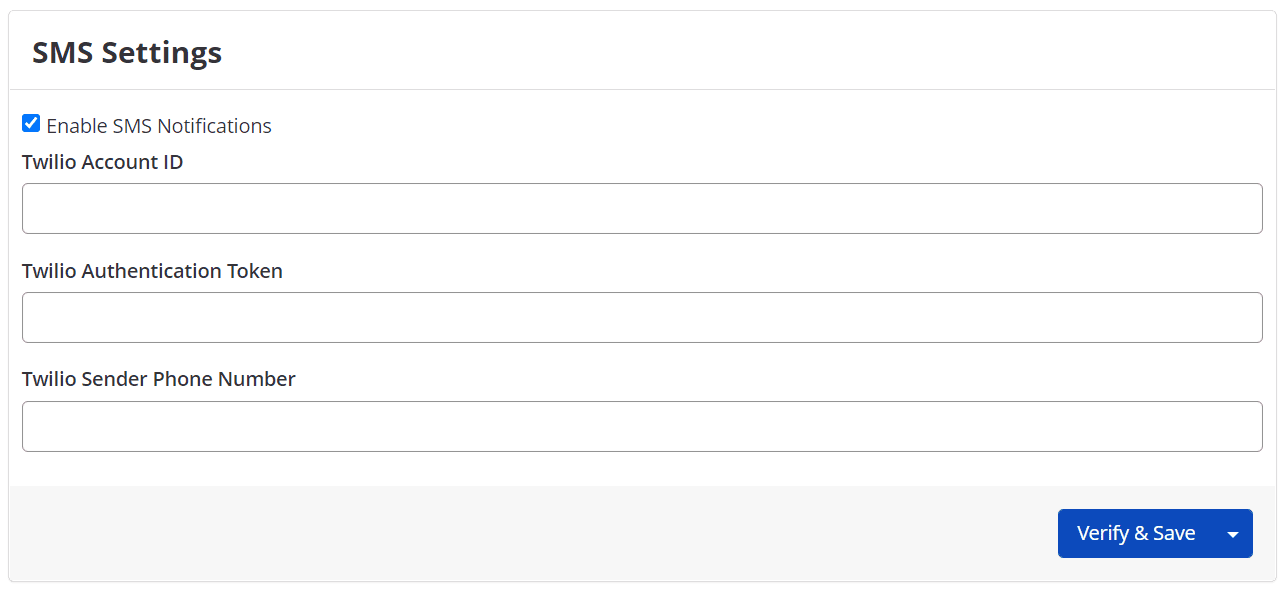Viewport: 1286px width, 600px height.
Task: Click the empty Authentication Token text box
Action: click(x=640, y=317)
